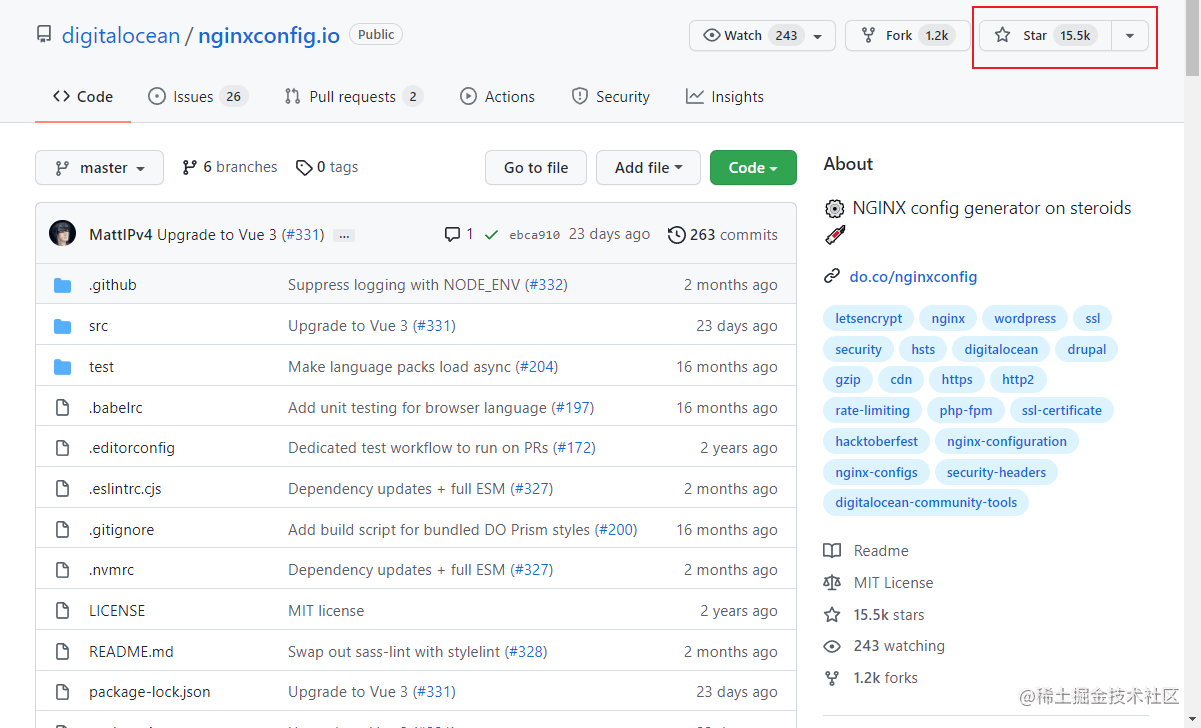Select digitalocean-community-tools topic tag
Screen dimensions: 1201x728
(x=926, y=503)
